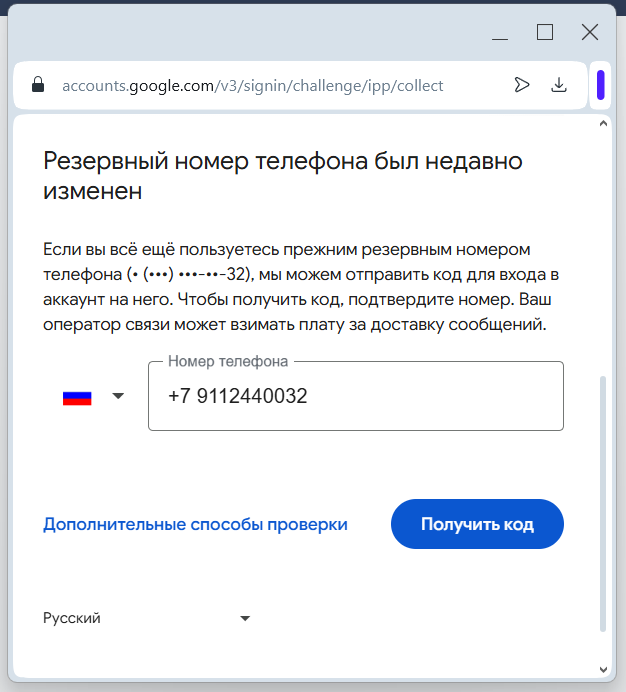The image size is (626, 692).
Task: Click the Резервный номер телефона heading
Action: pos(283,175)
